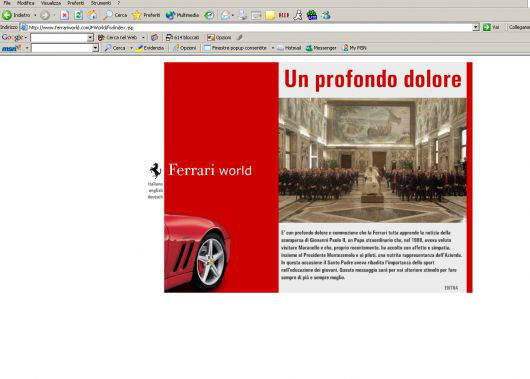The width and height of the screenshot is (530, 379).
Task: Click the Edit page icon beside Print
Action: coord(256,15)
